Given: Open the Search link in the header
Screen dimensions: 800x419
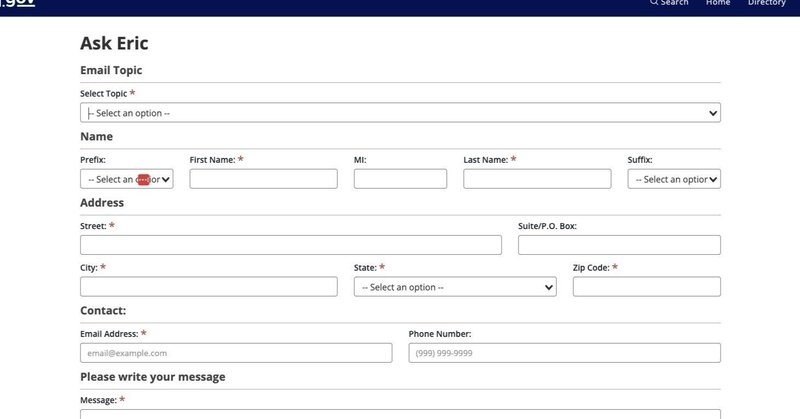Looking at the screenshot, I should 669,3.
